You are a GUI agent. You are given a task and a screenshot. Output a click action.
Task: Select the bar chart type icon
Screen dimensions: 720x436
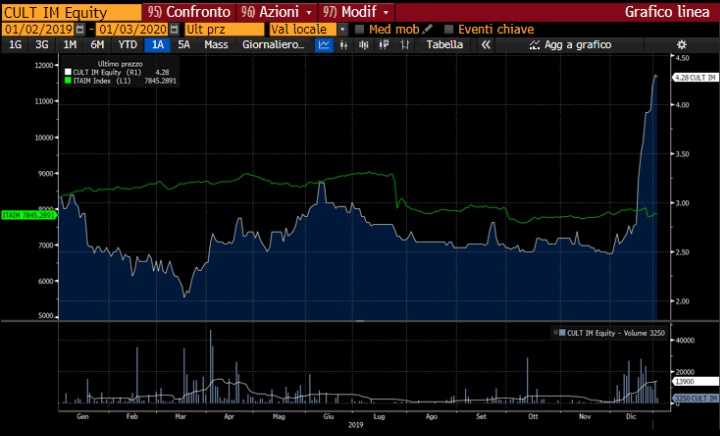point(343,45)
